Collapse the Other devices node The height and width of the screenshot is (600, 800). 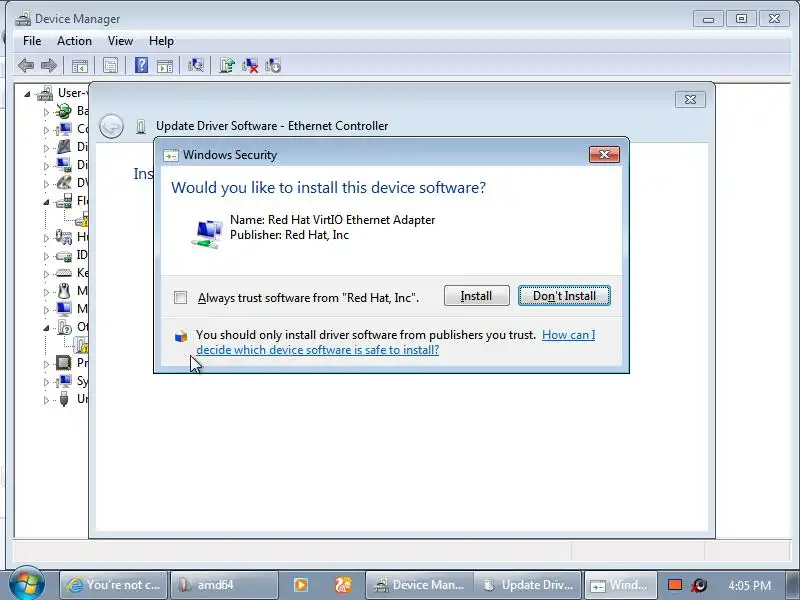point(46,328)
